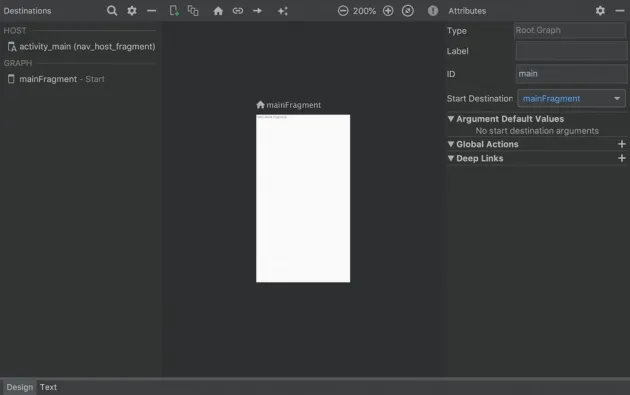The image size is (630, 395).
Task: Click the Type field showing Root Graph
Action: click(x=570, y=30)
